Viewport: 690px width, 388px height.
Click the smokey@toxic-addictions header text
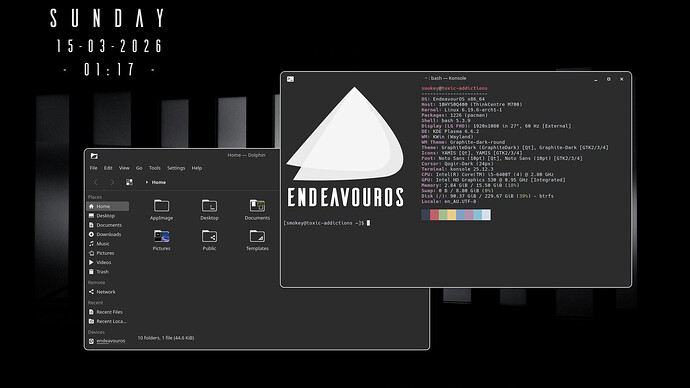[x=455, y=88]
